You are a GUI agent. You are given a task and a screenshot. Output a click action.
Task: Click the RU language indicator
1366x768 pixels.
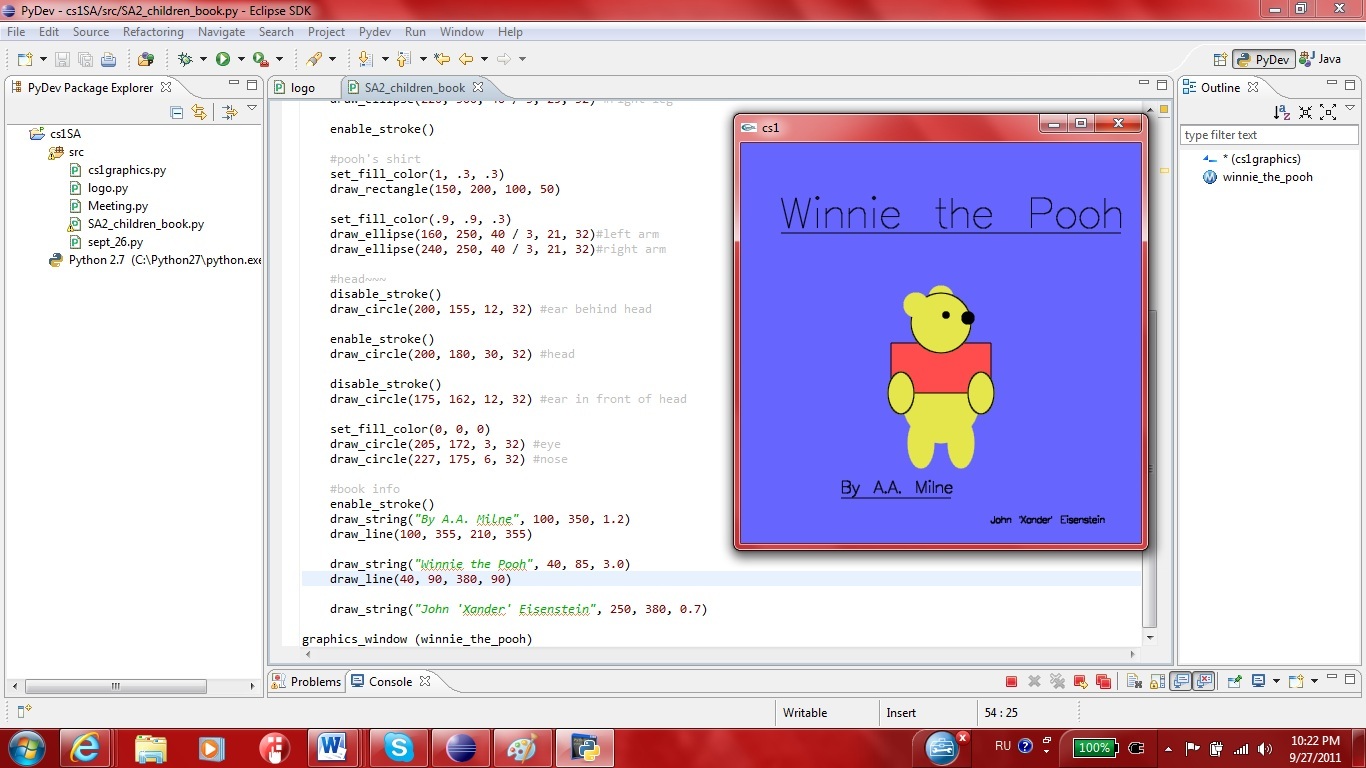click(x=1002, y=746)
